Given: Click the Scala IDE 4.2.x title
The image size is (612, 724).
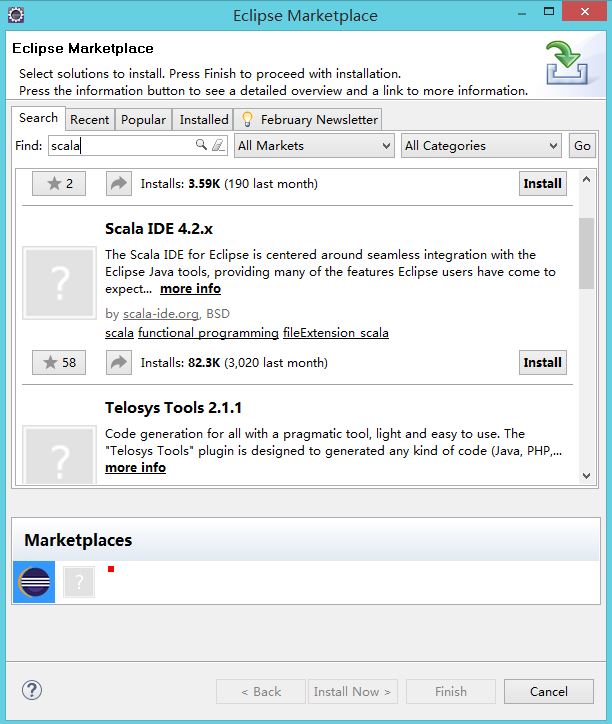Looking at the screenshot, I should 159,229.
